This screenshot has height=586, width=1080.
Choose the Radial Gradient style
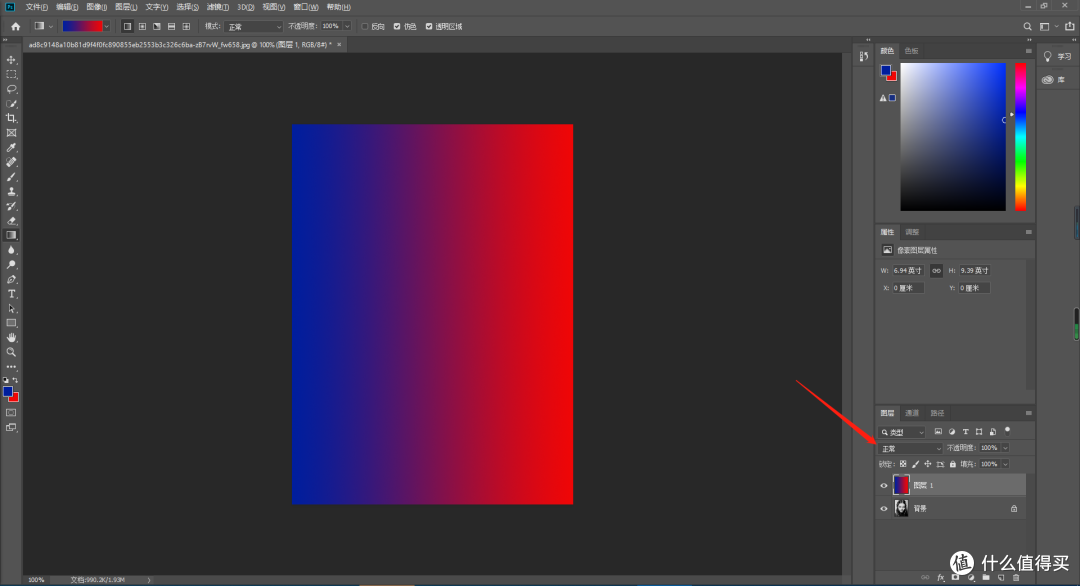[142, 26]
